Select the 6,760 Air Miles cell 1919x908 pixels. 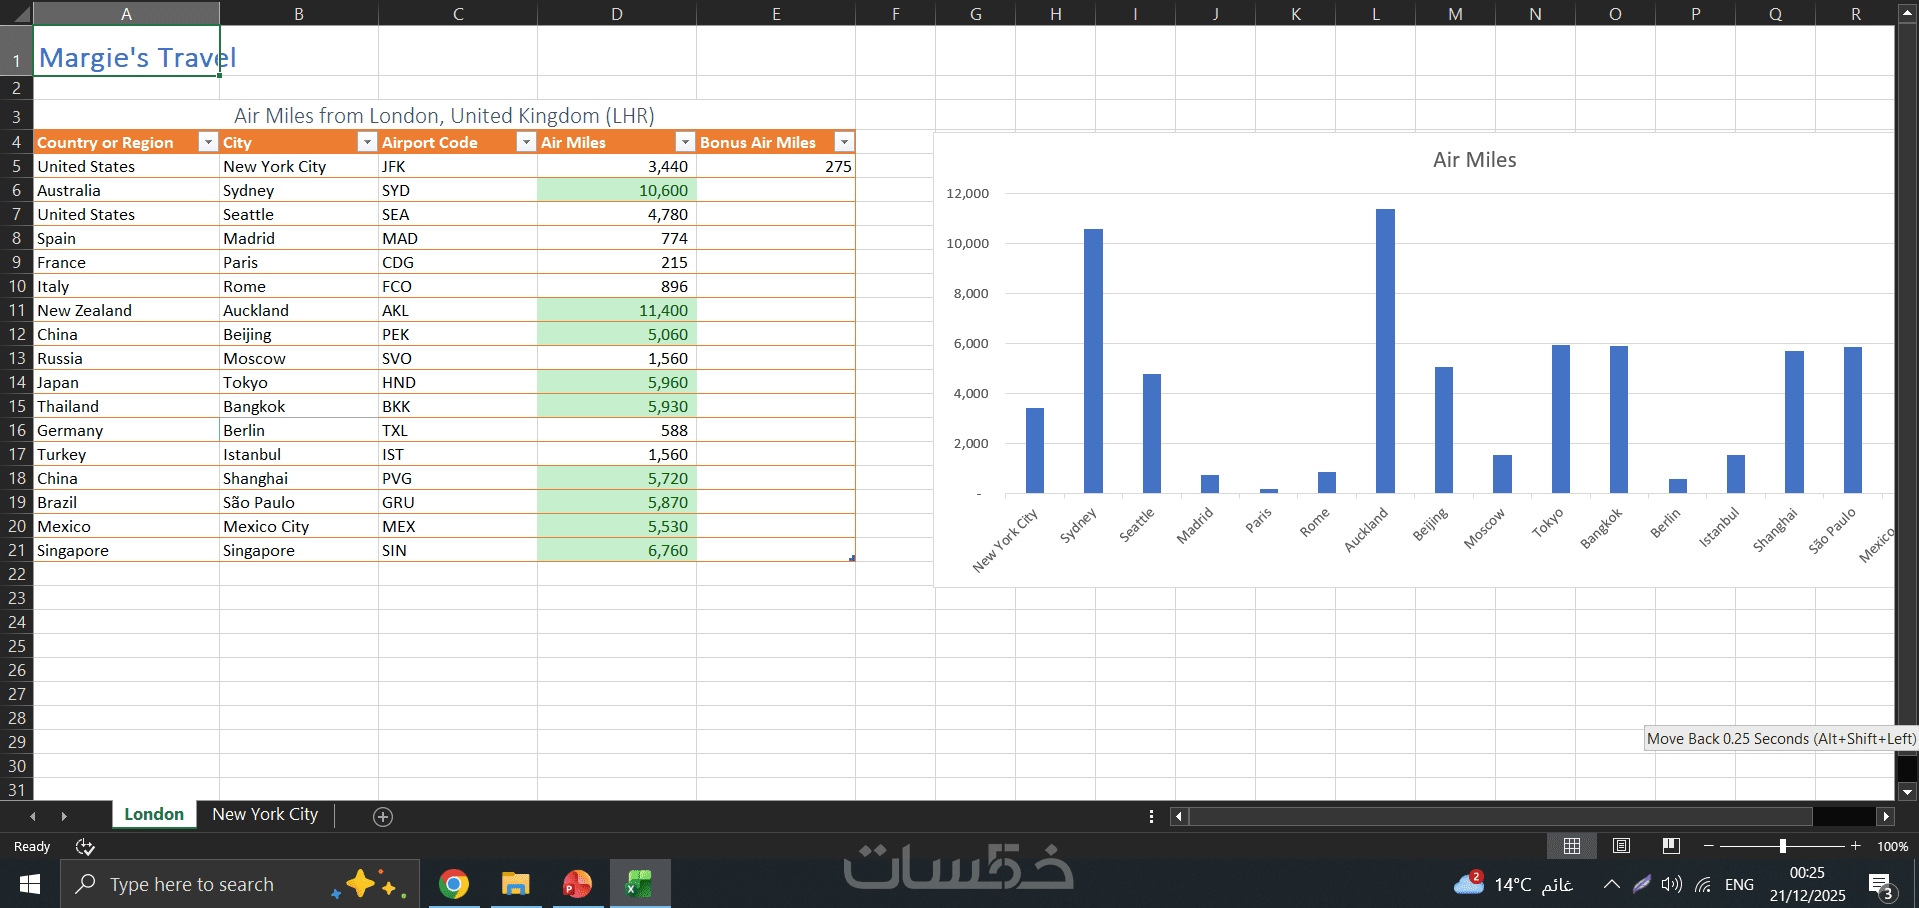pyautogui.click(x=617, y=550)
